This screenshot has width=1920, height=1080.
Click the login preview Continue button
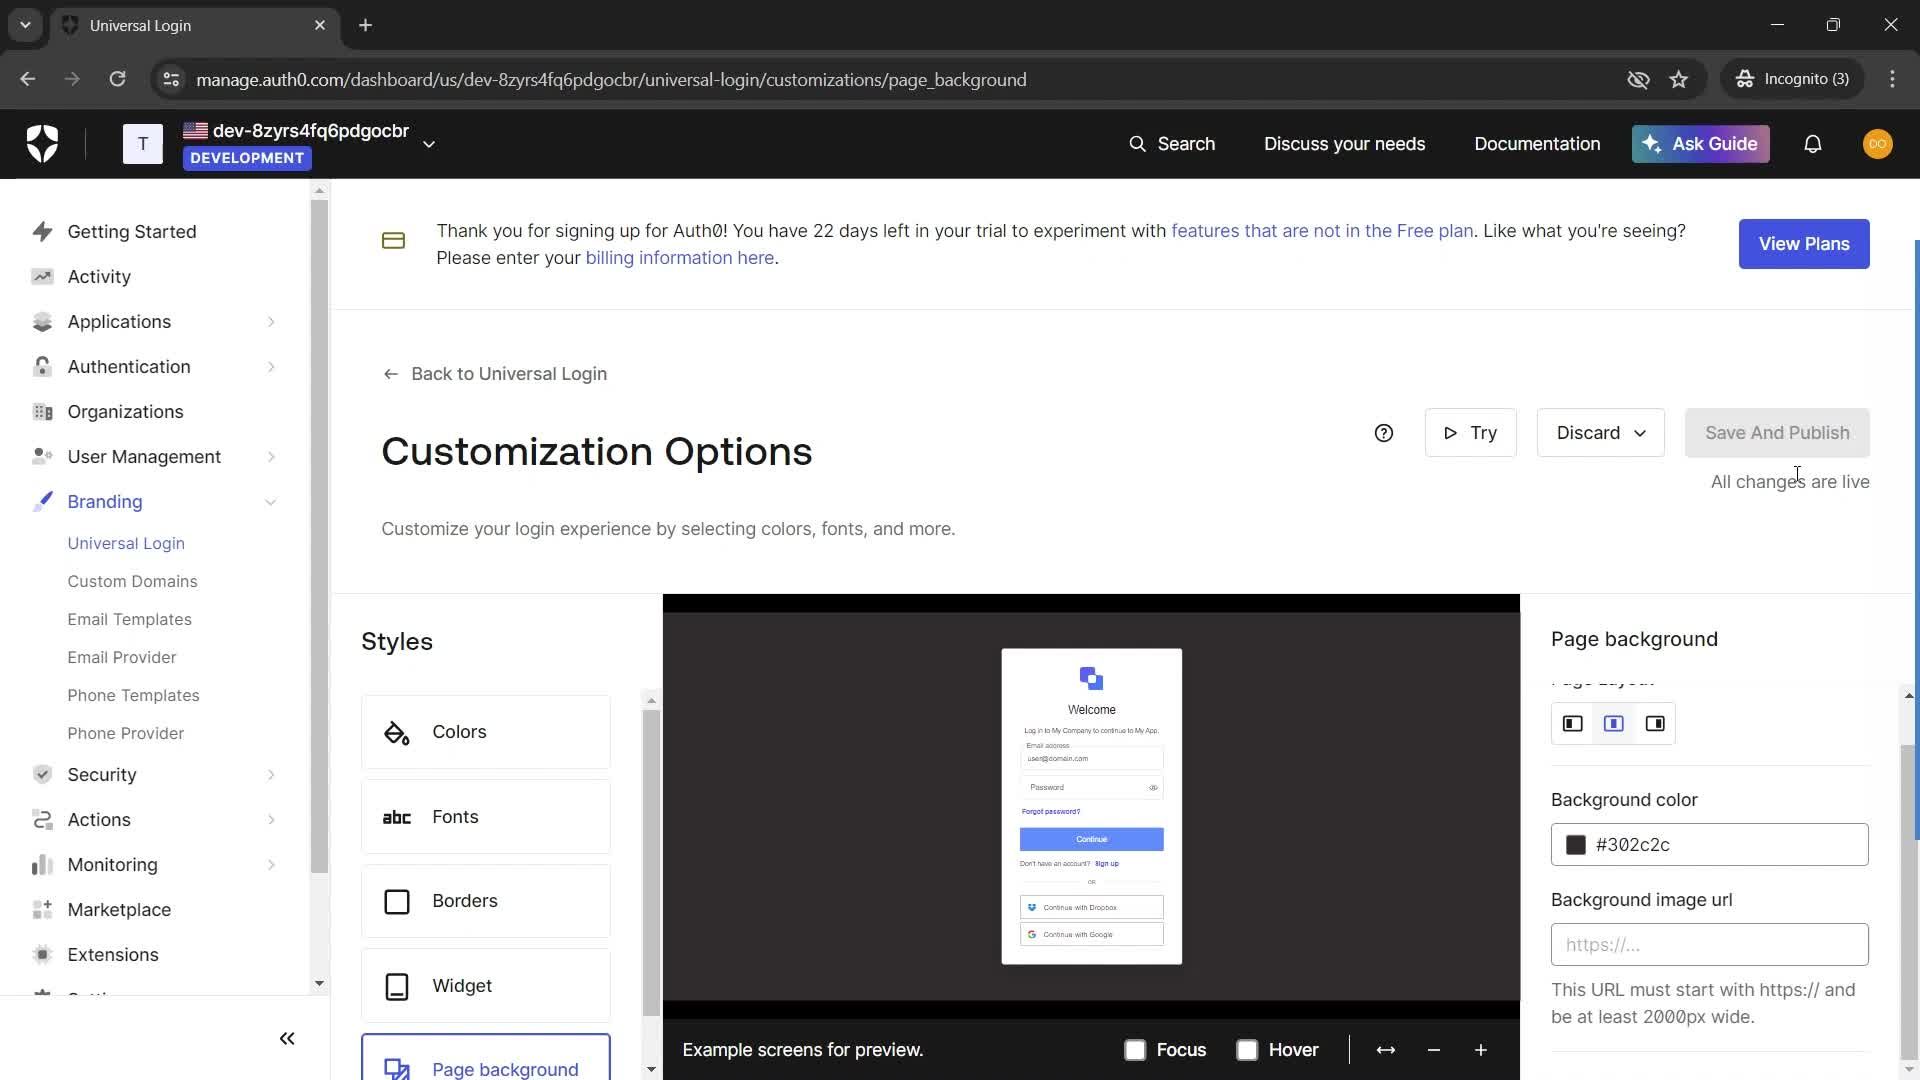pos(1092,839)
